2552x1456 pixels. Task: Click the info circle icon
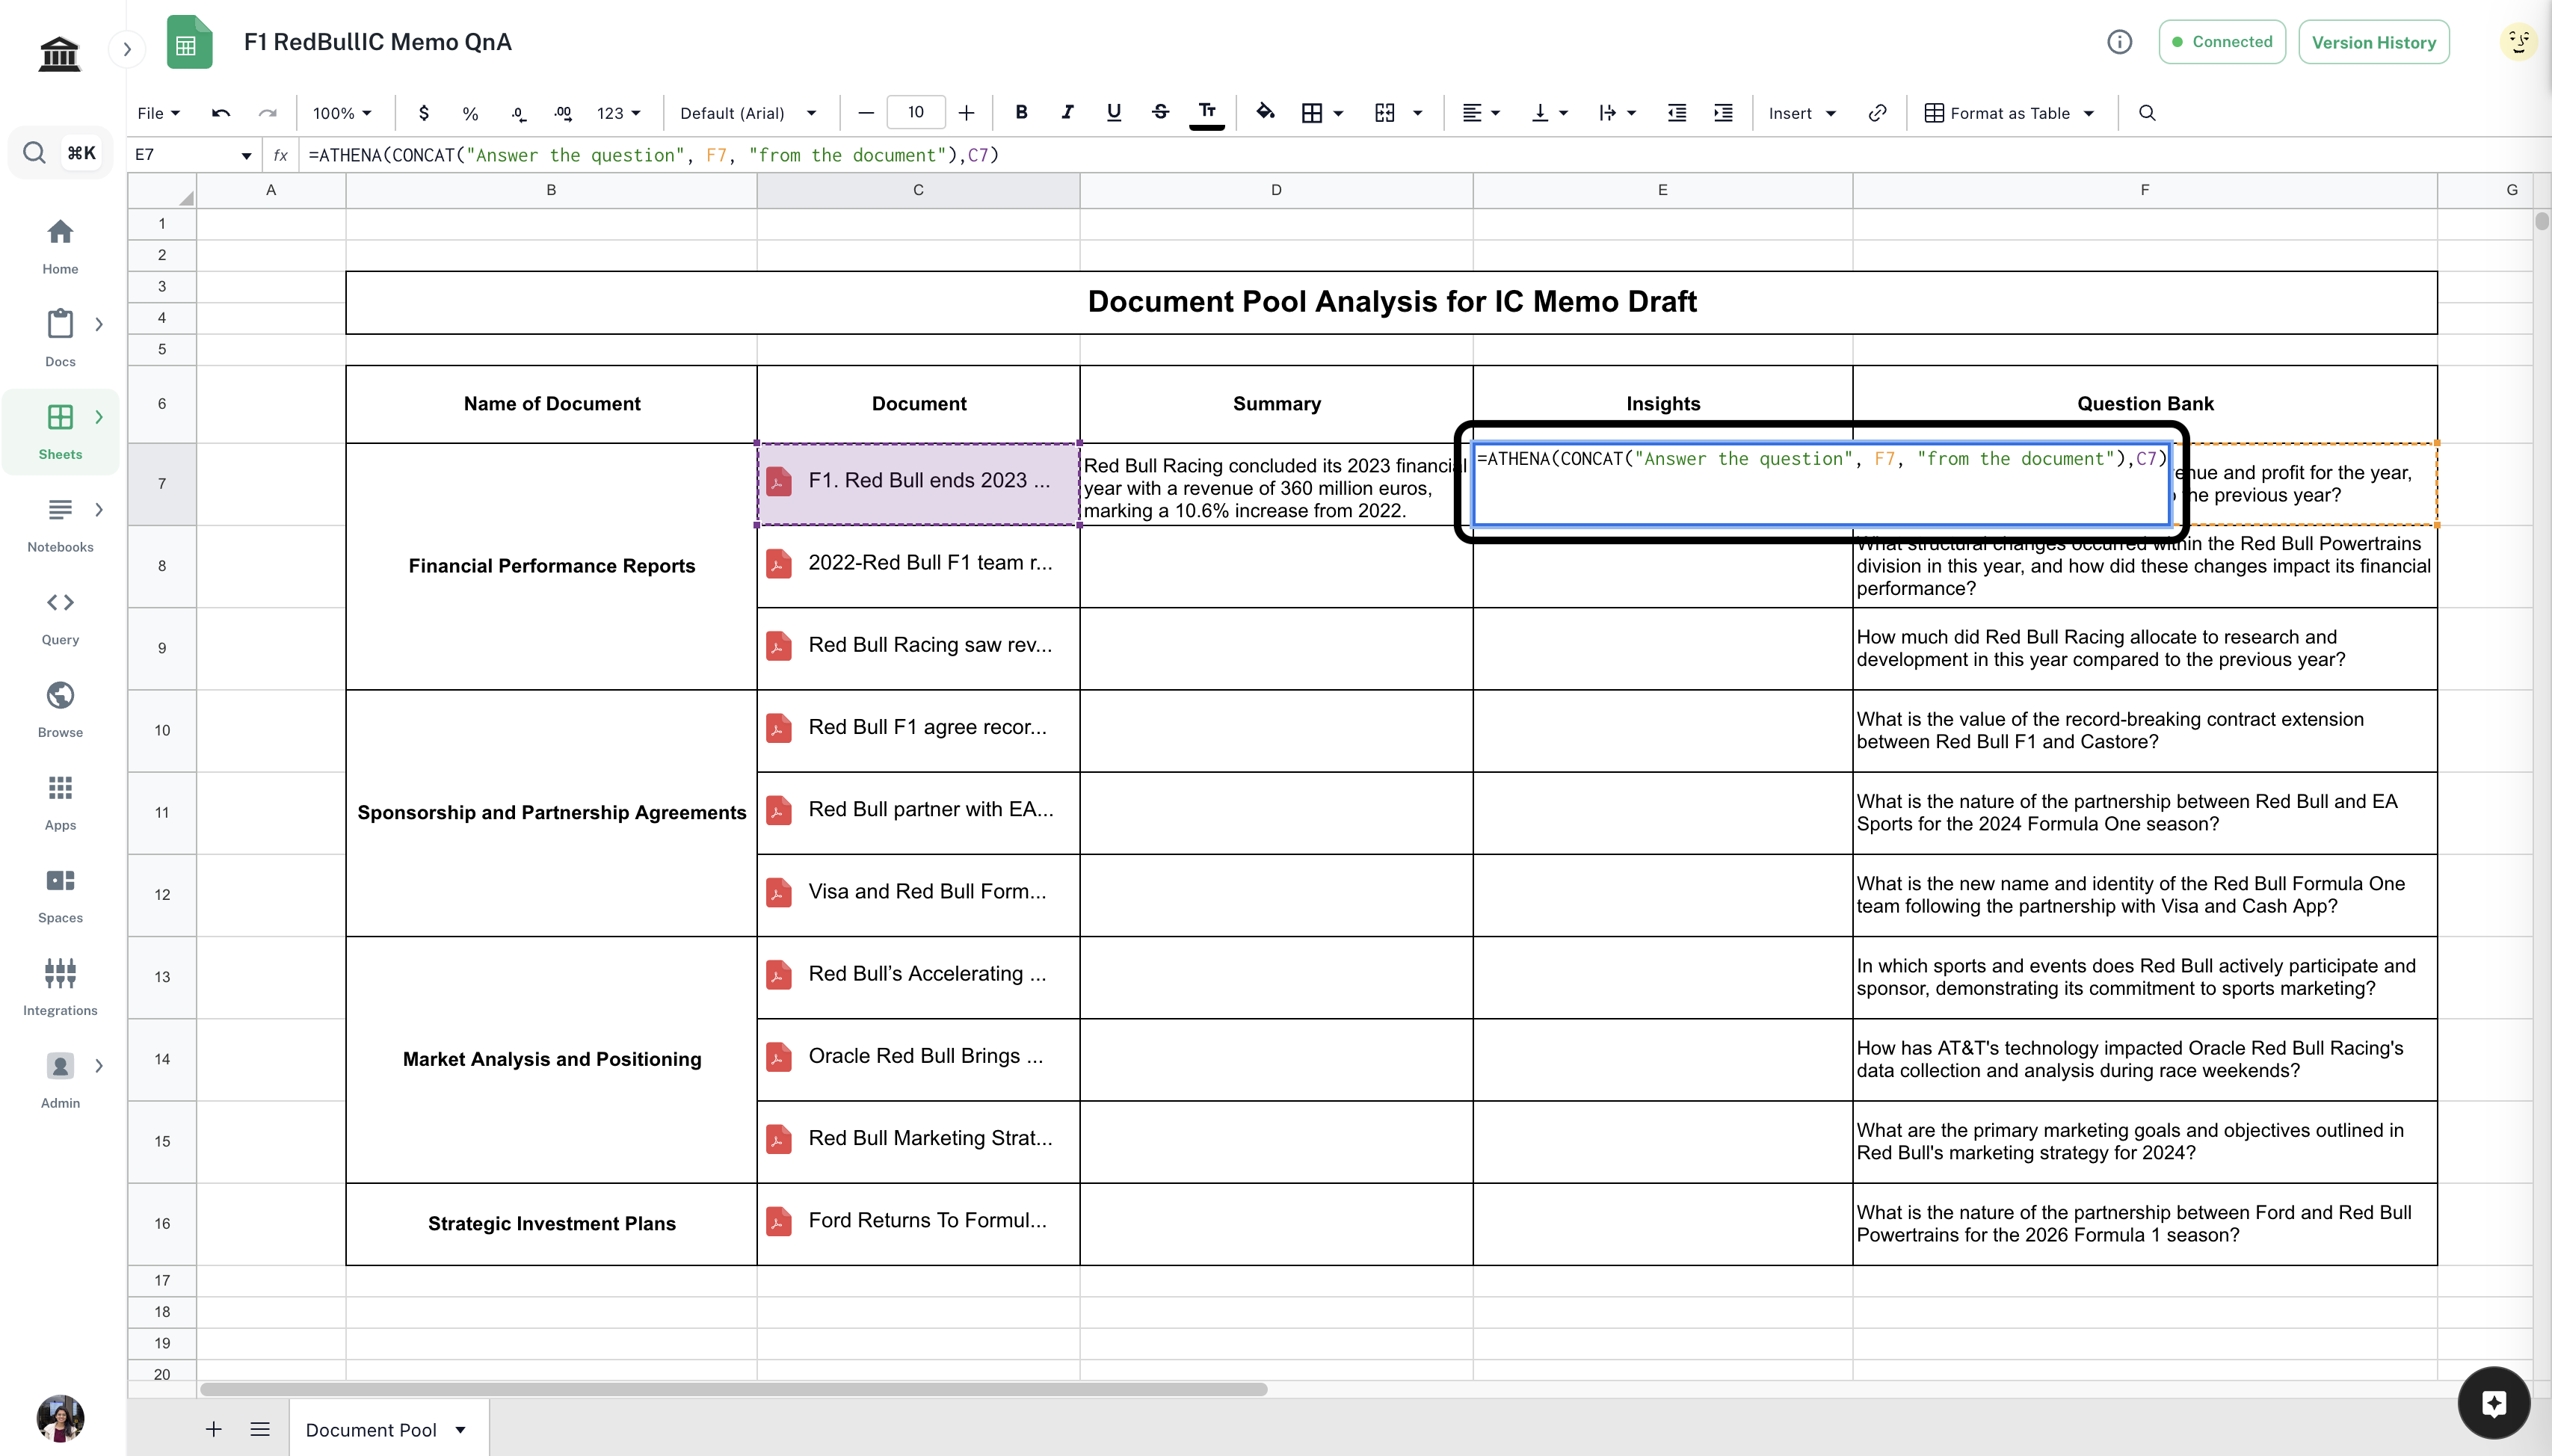point(2119,42)
